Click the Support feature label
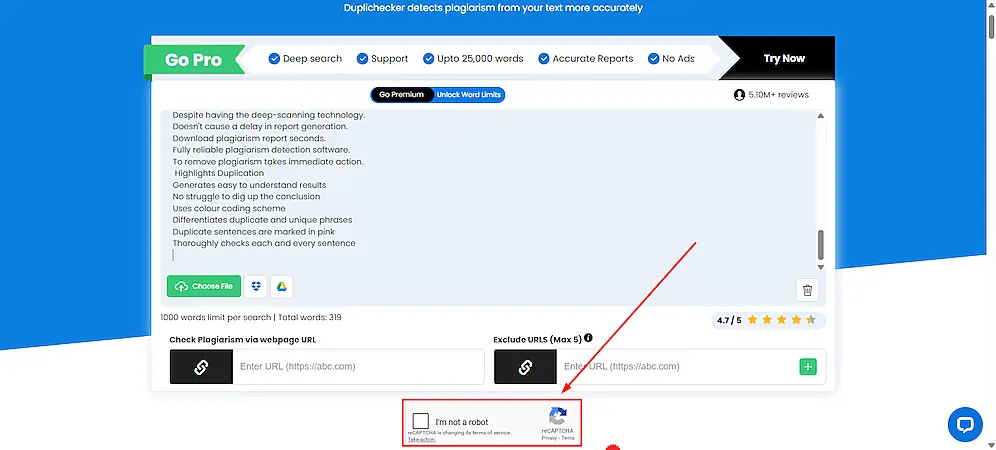Viewport: 996px width, 450px height. 389,58
